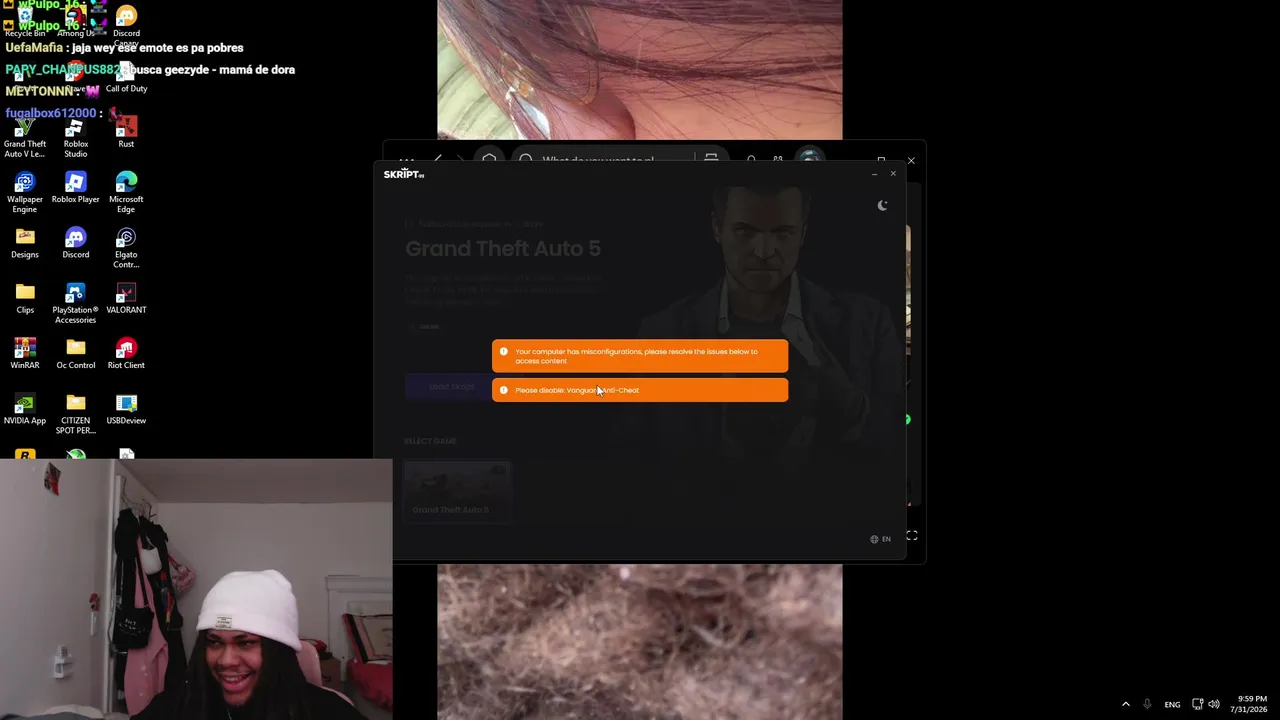1280x720 pixels.
Task: Open the Grand Theft Auto V desktop shortcut
Action: [x=25, y=135]
